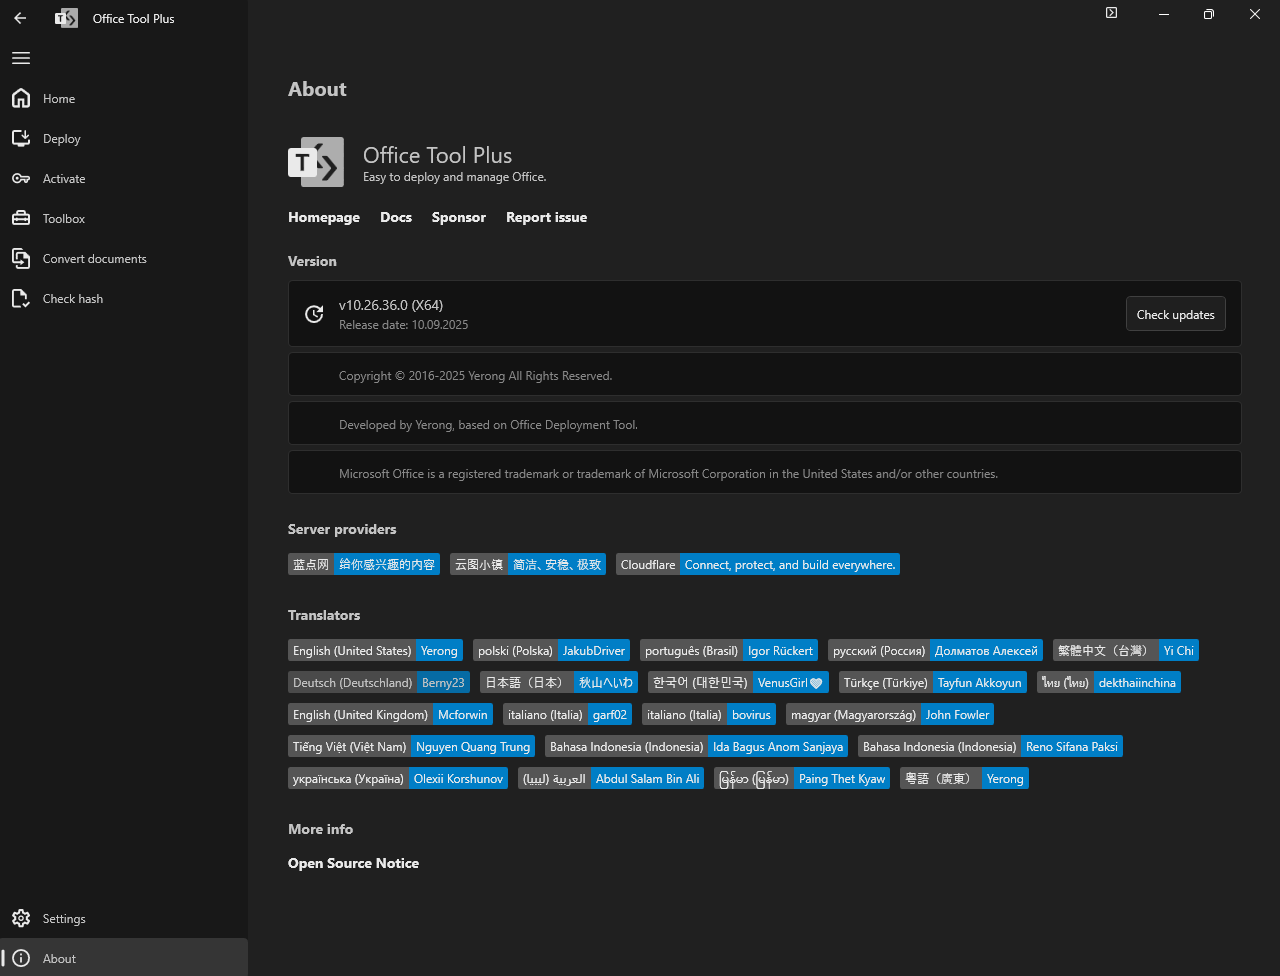Click the dekthaiinchina translator badge

point(1109,683)
